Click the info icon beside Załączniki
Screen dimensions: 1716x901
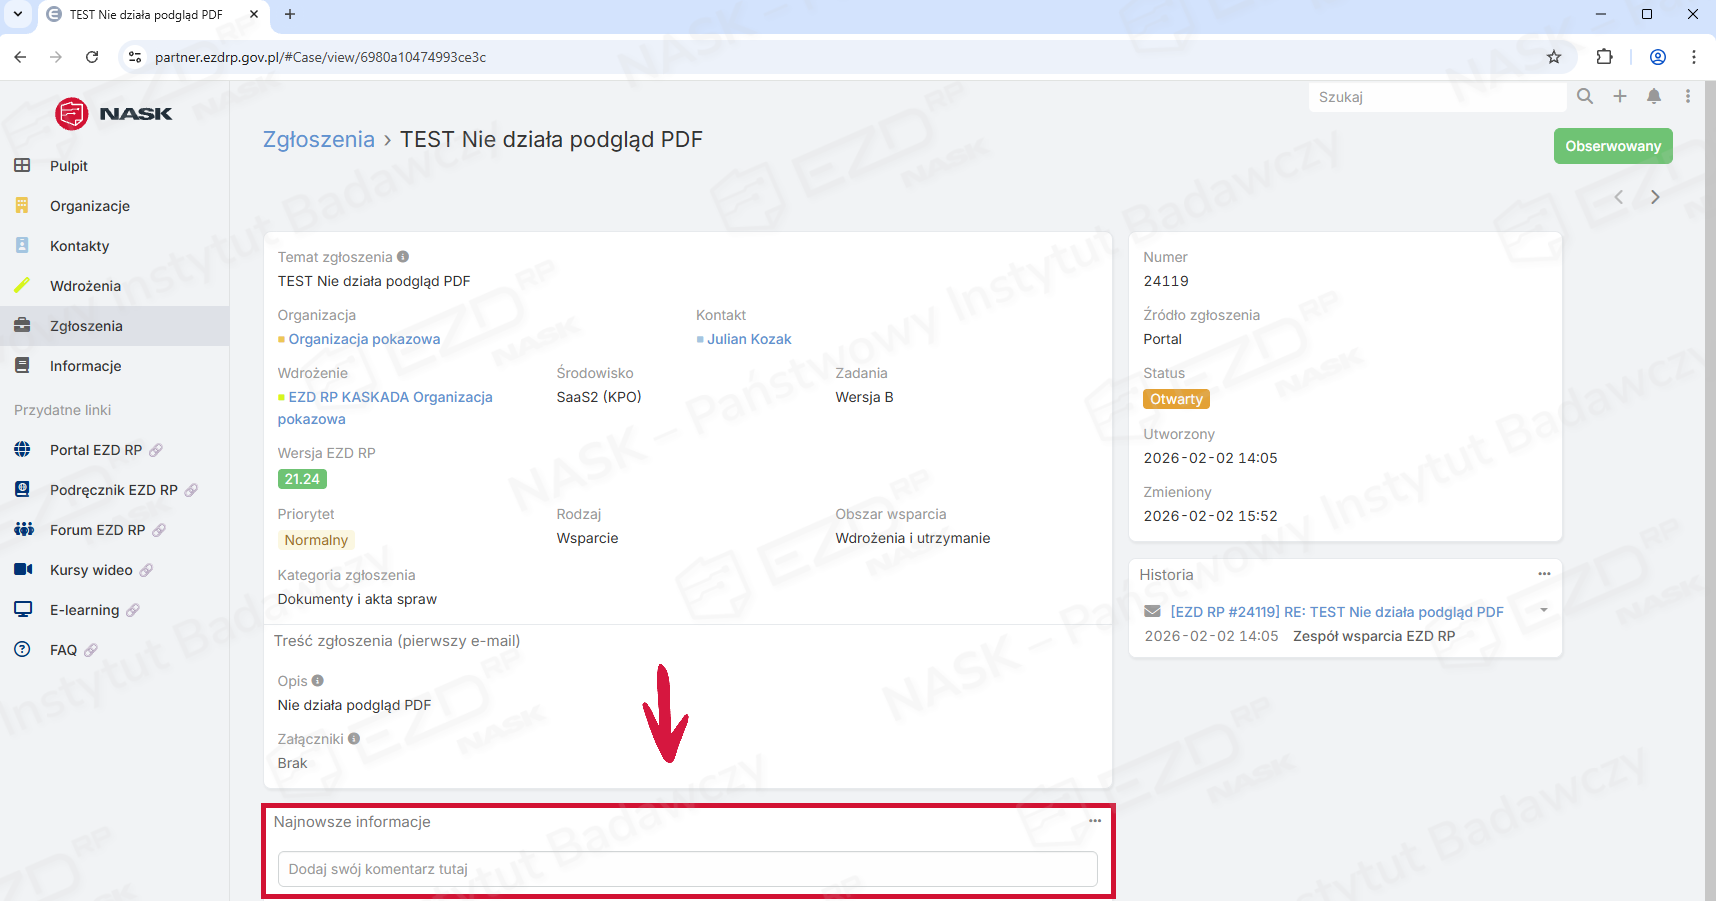tap(354, 739)
